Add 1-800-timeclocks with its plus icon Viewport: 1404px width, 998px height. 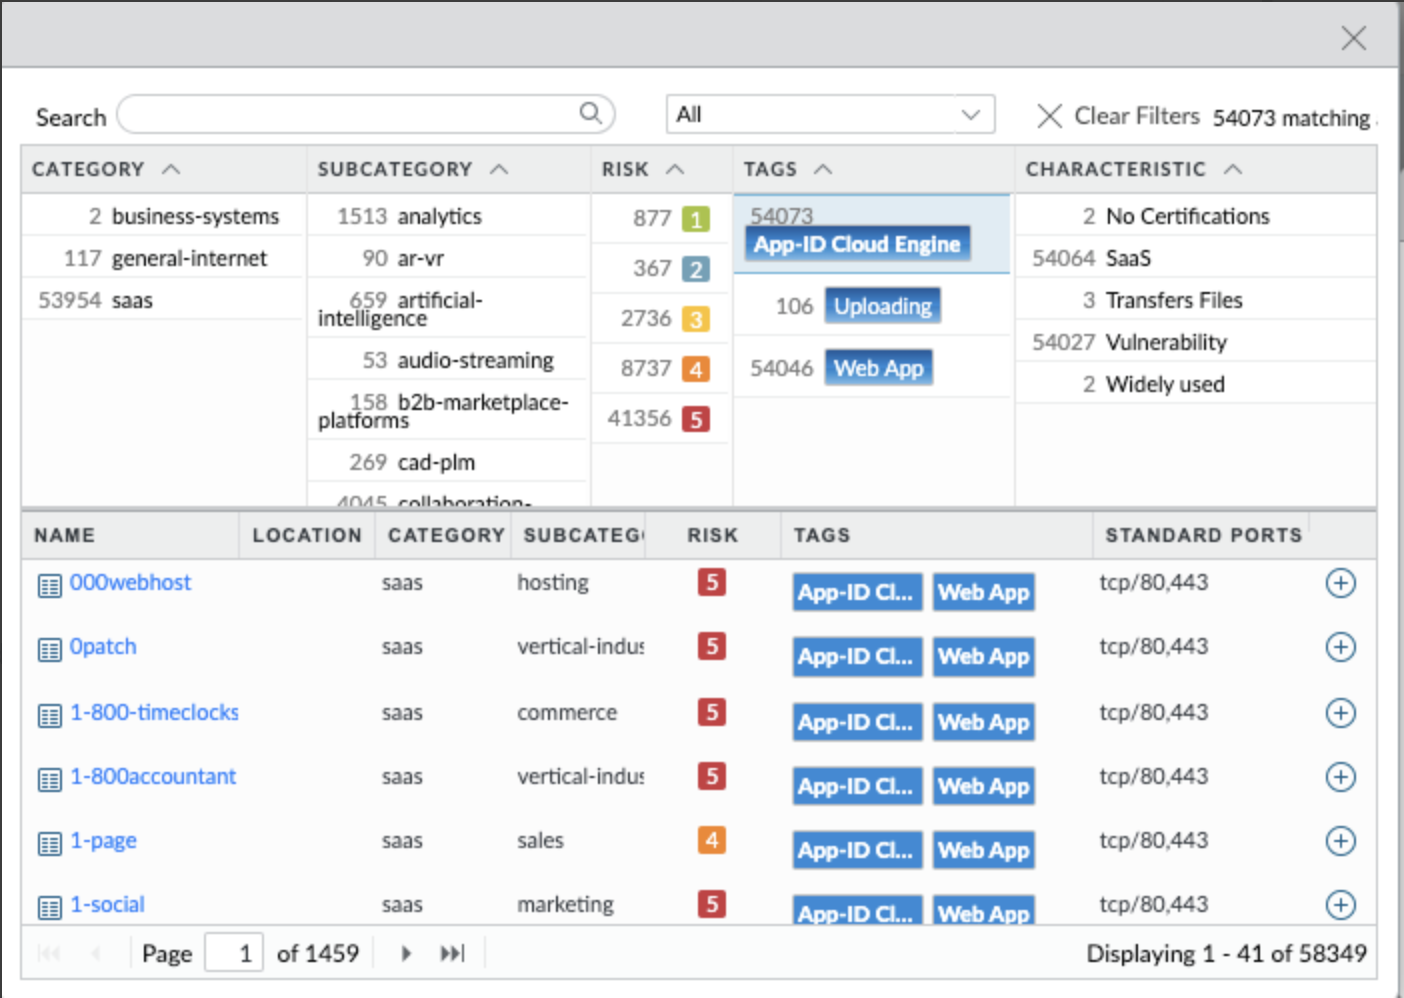click(1340, 713)
